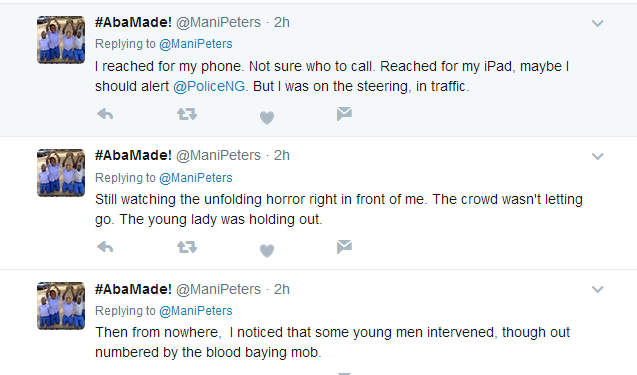
Task: Like the tweet about the steering in traffic
Action: pos(267,117)
